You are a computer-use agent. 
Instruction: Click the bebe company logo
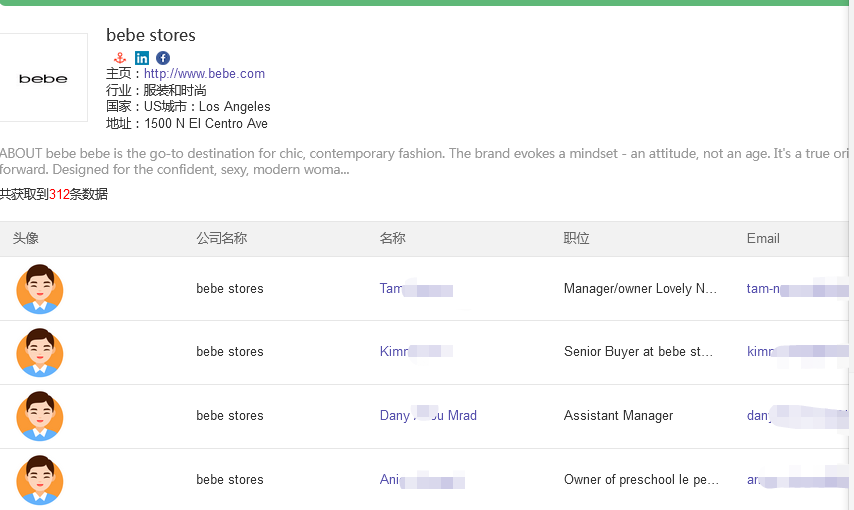point(43,78)
